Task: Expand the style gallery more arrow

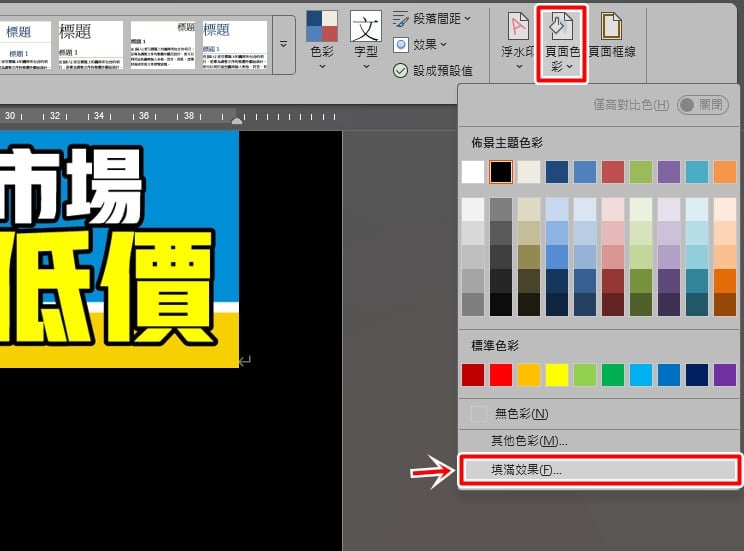Action: [x=283, y=45]
